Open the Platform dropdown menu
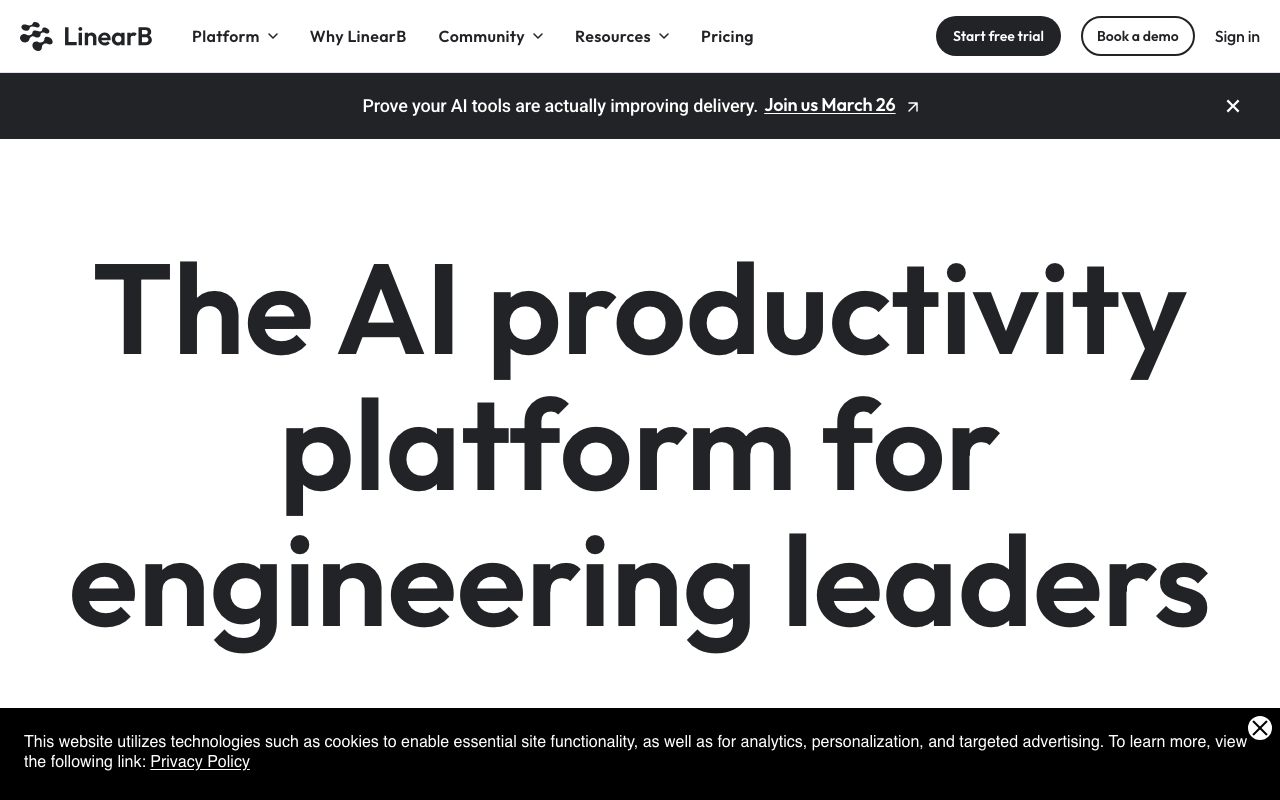 [226, 36]
